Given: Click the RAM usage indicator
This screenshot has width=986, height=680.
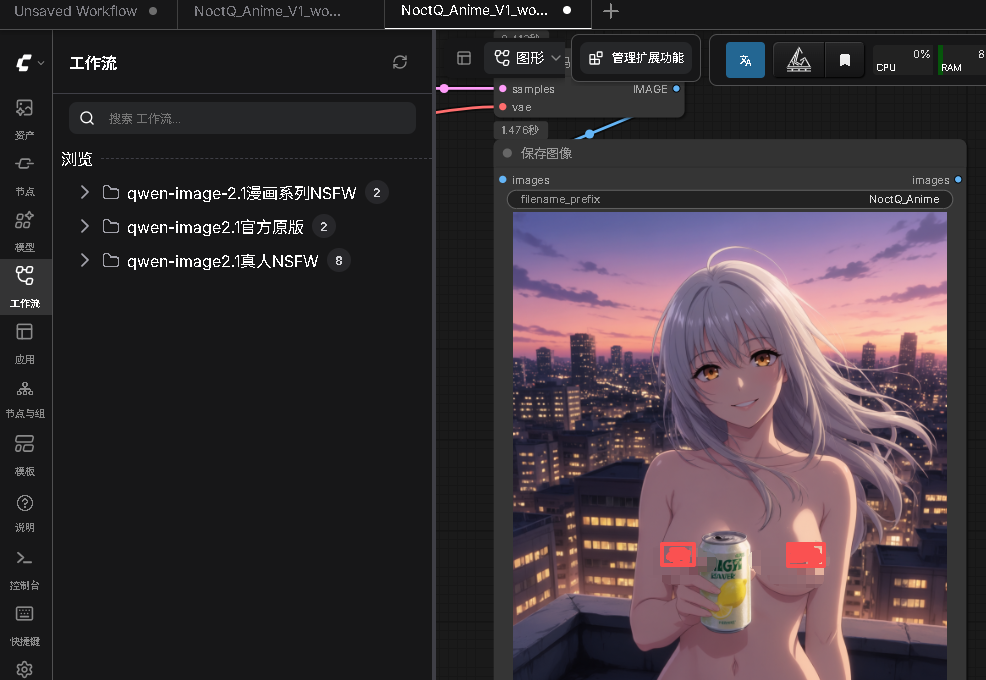Looking at the screenshot, I should point(961,60).
